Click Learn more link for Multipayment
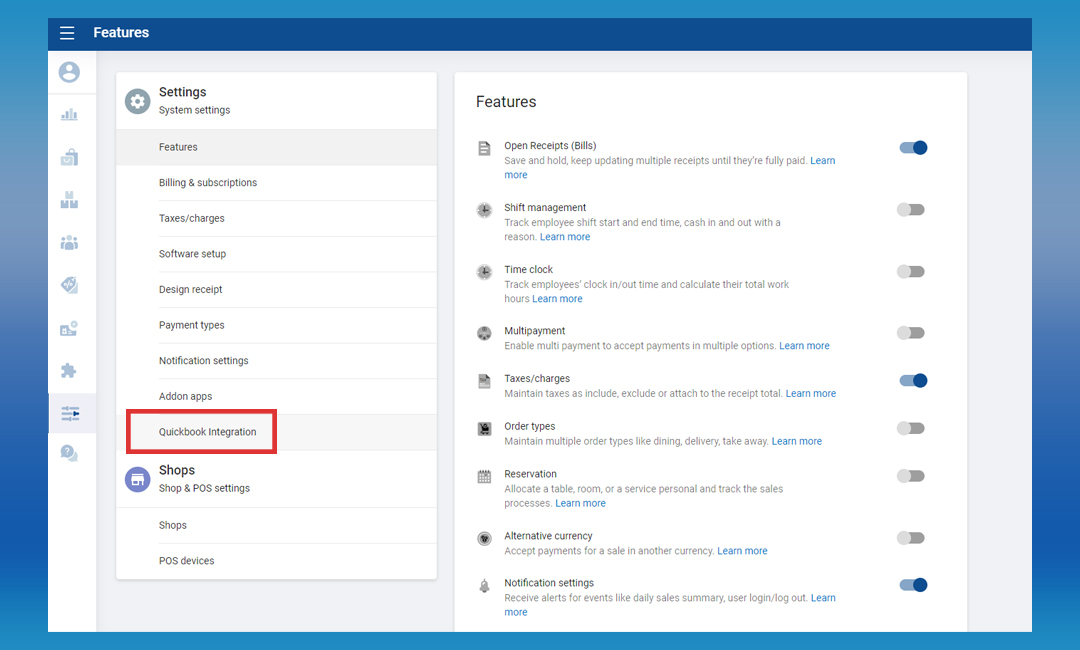This screenshot has width=1080, height=650. click(804, 346)
